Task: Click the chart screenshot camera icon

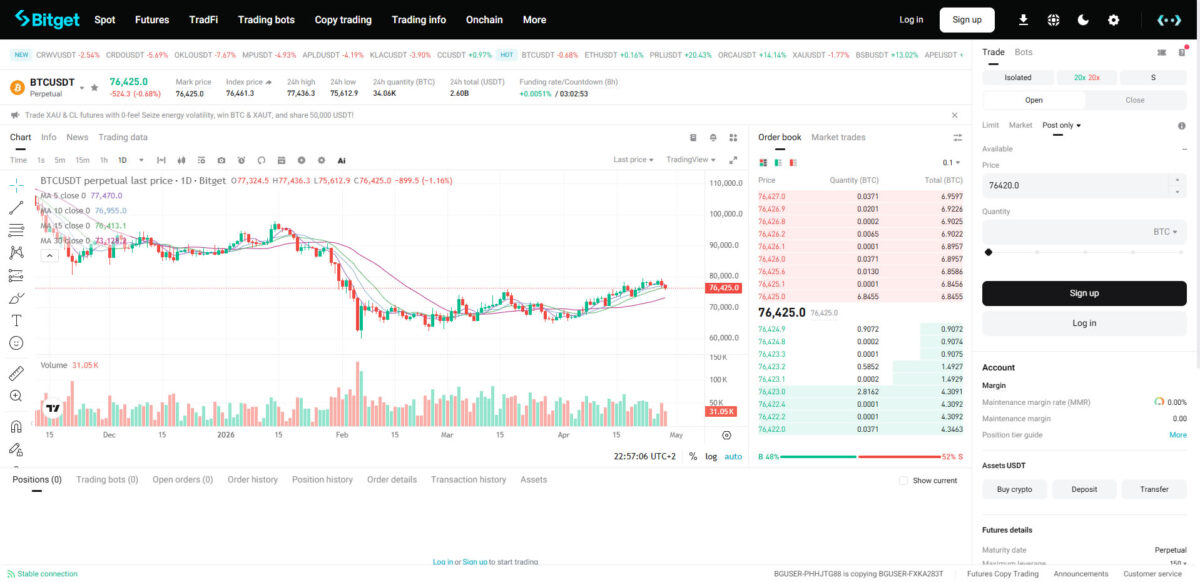Action: 221,160
